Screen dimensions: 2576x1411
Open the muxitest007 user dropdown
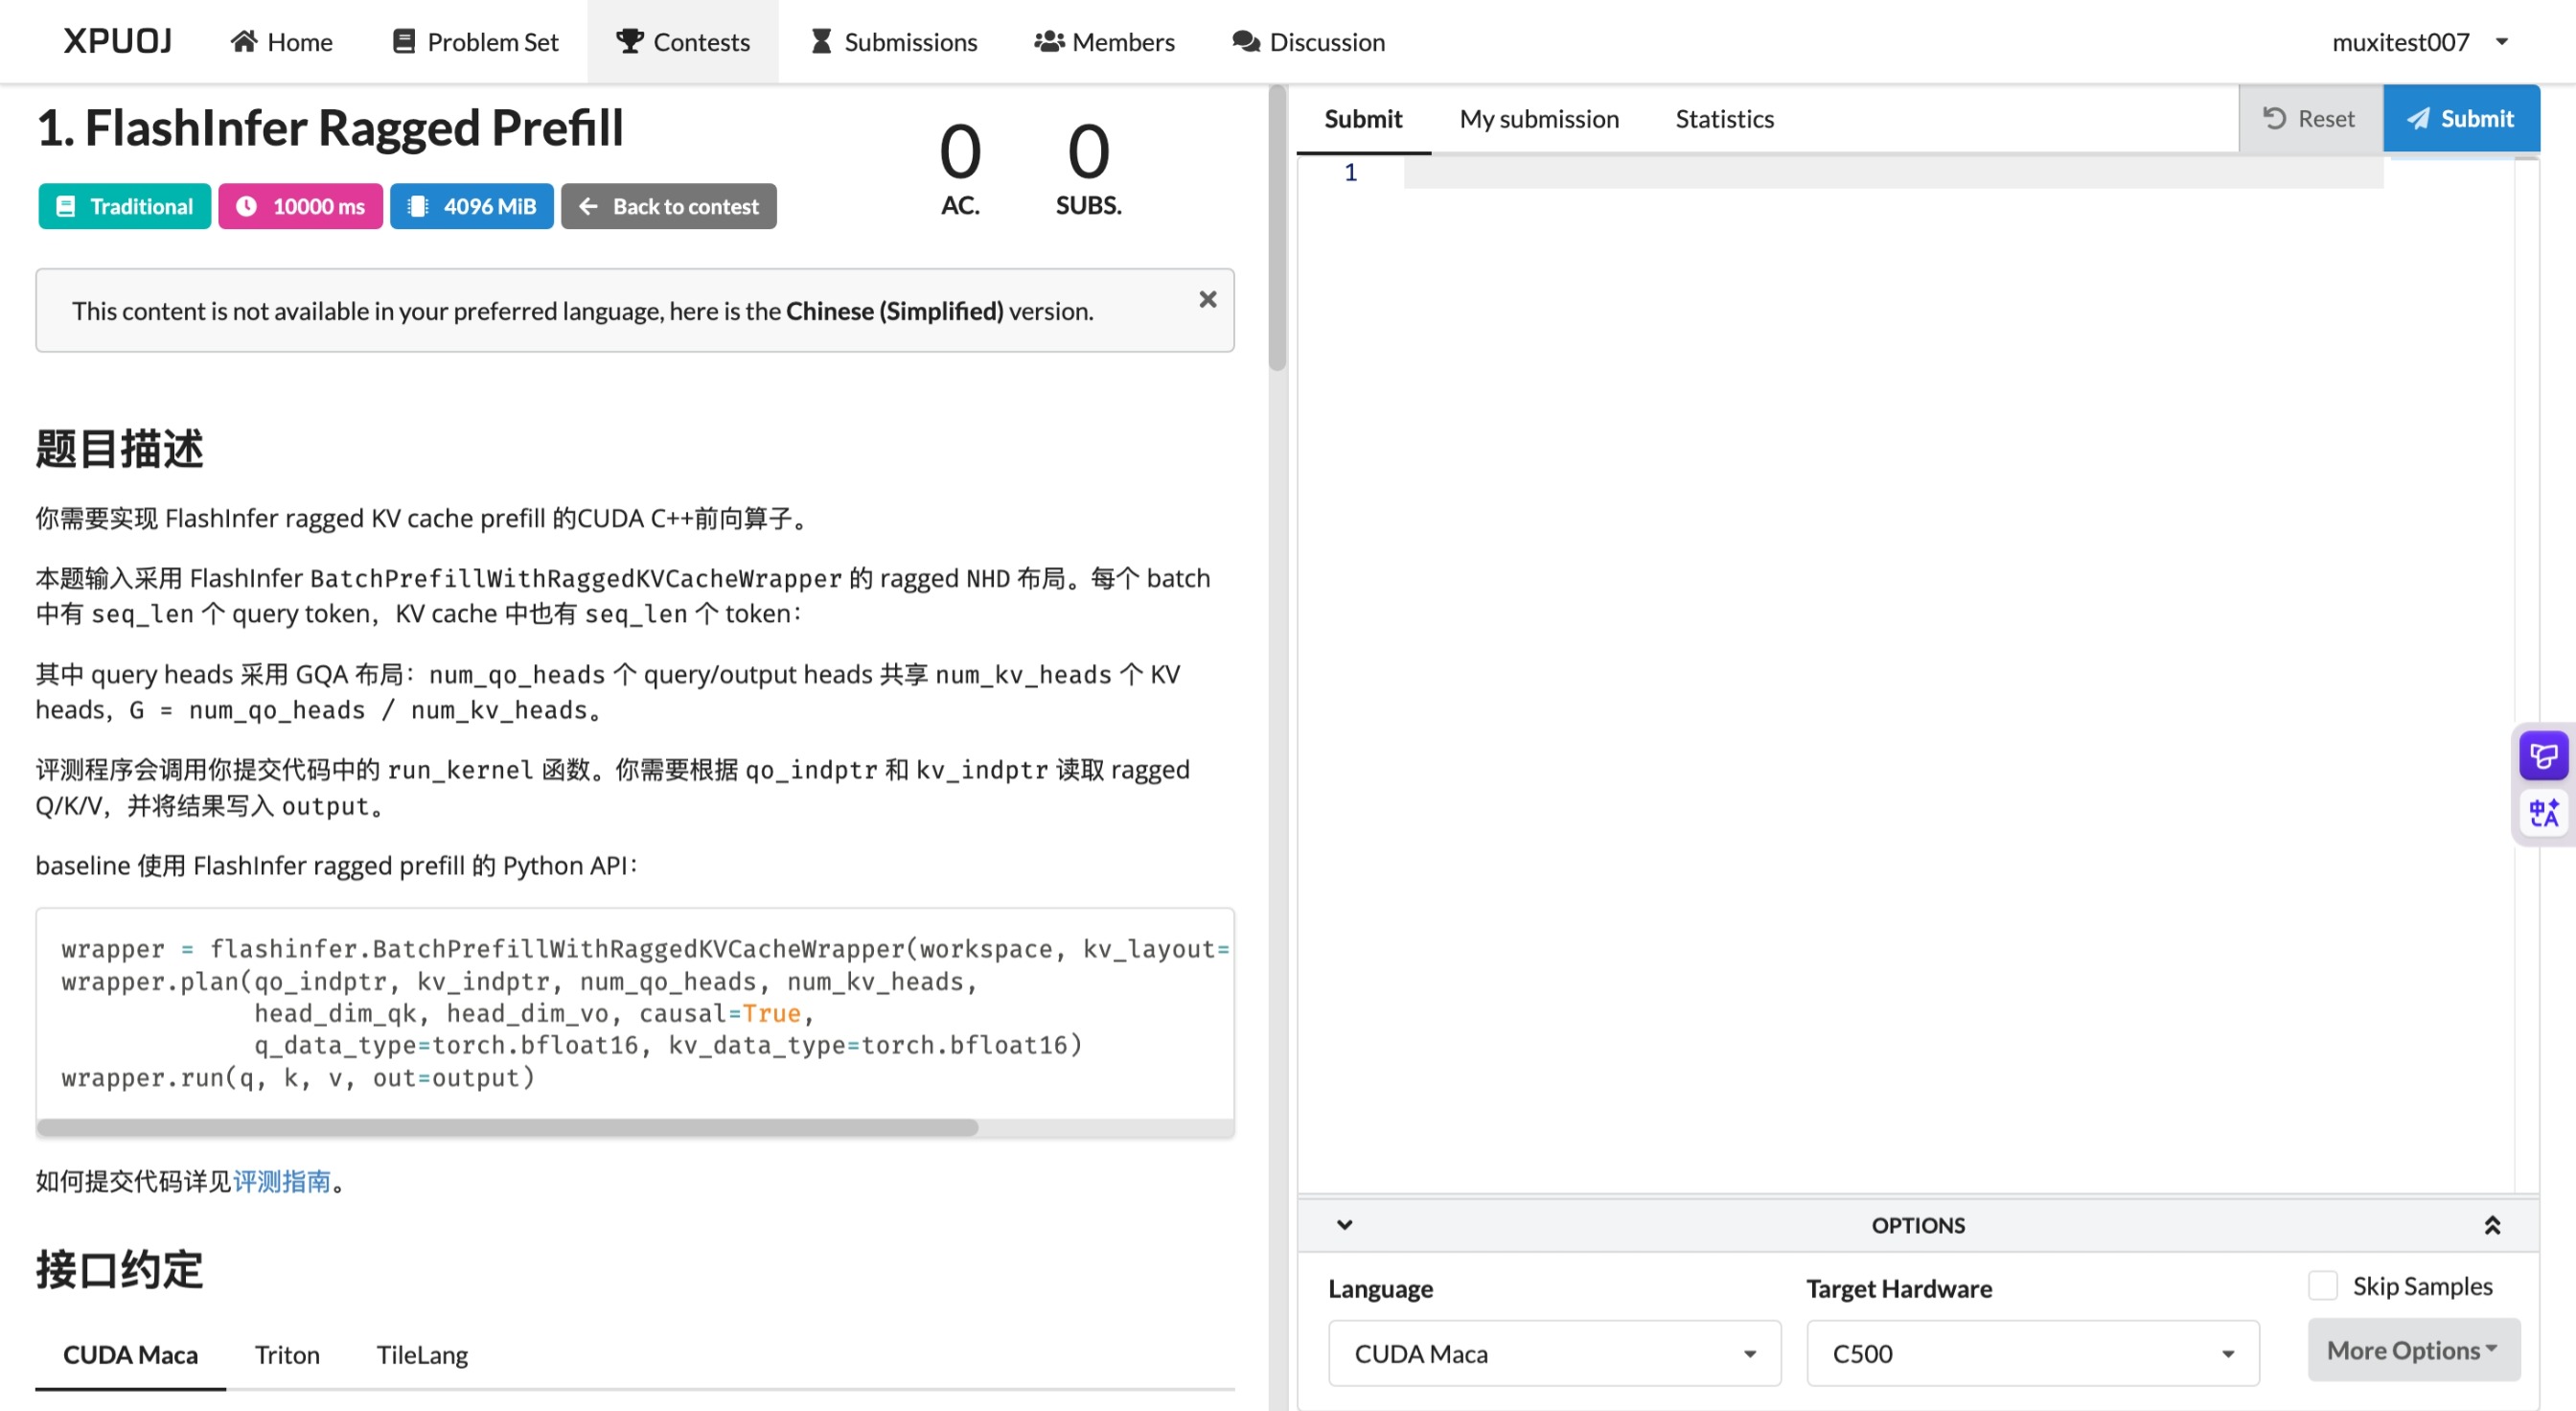coord(2420,41)
